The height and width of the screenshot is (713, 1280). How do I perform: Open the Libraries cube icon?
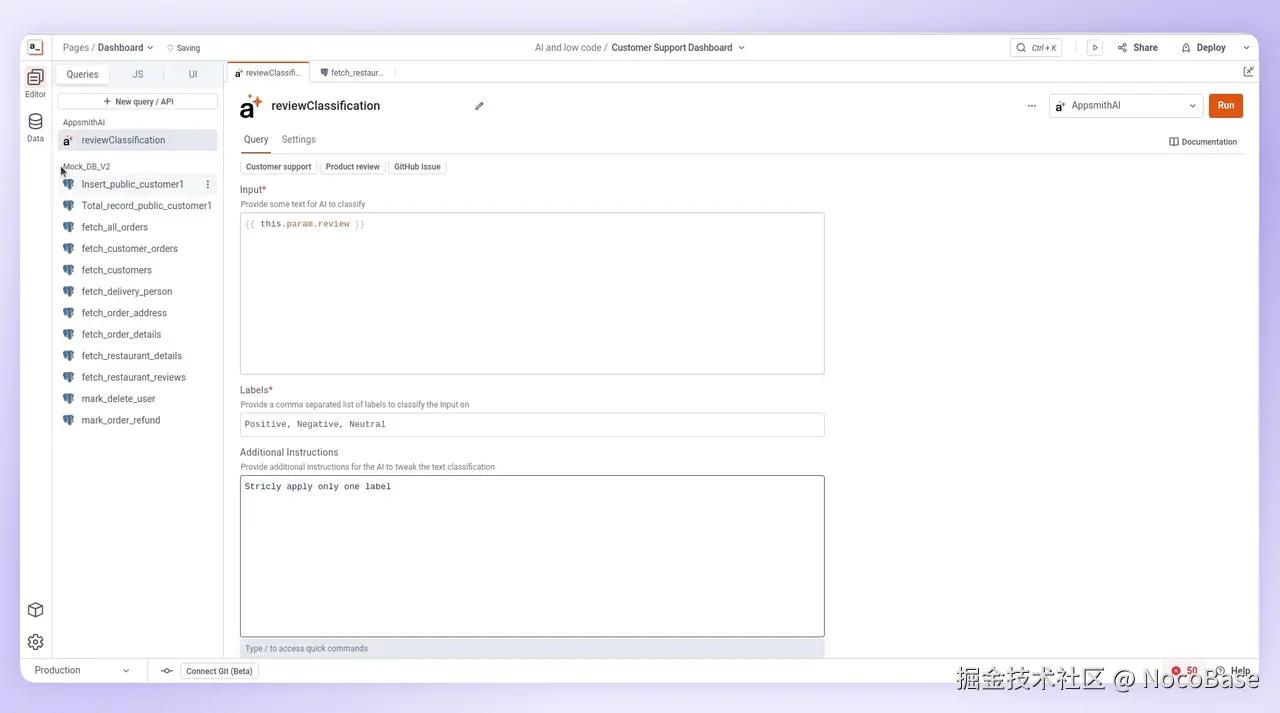[x=35, y=610]
